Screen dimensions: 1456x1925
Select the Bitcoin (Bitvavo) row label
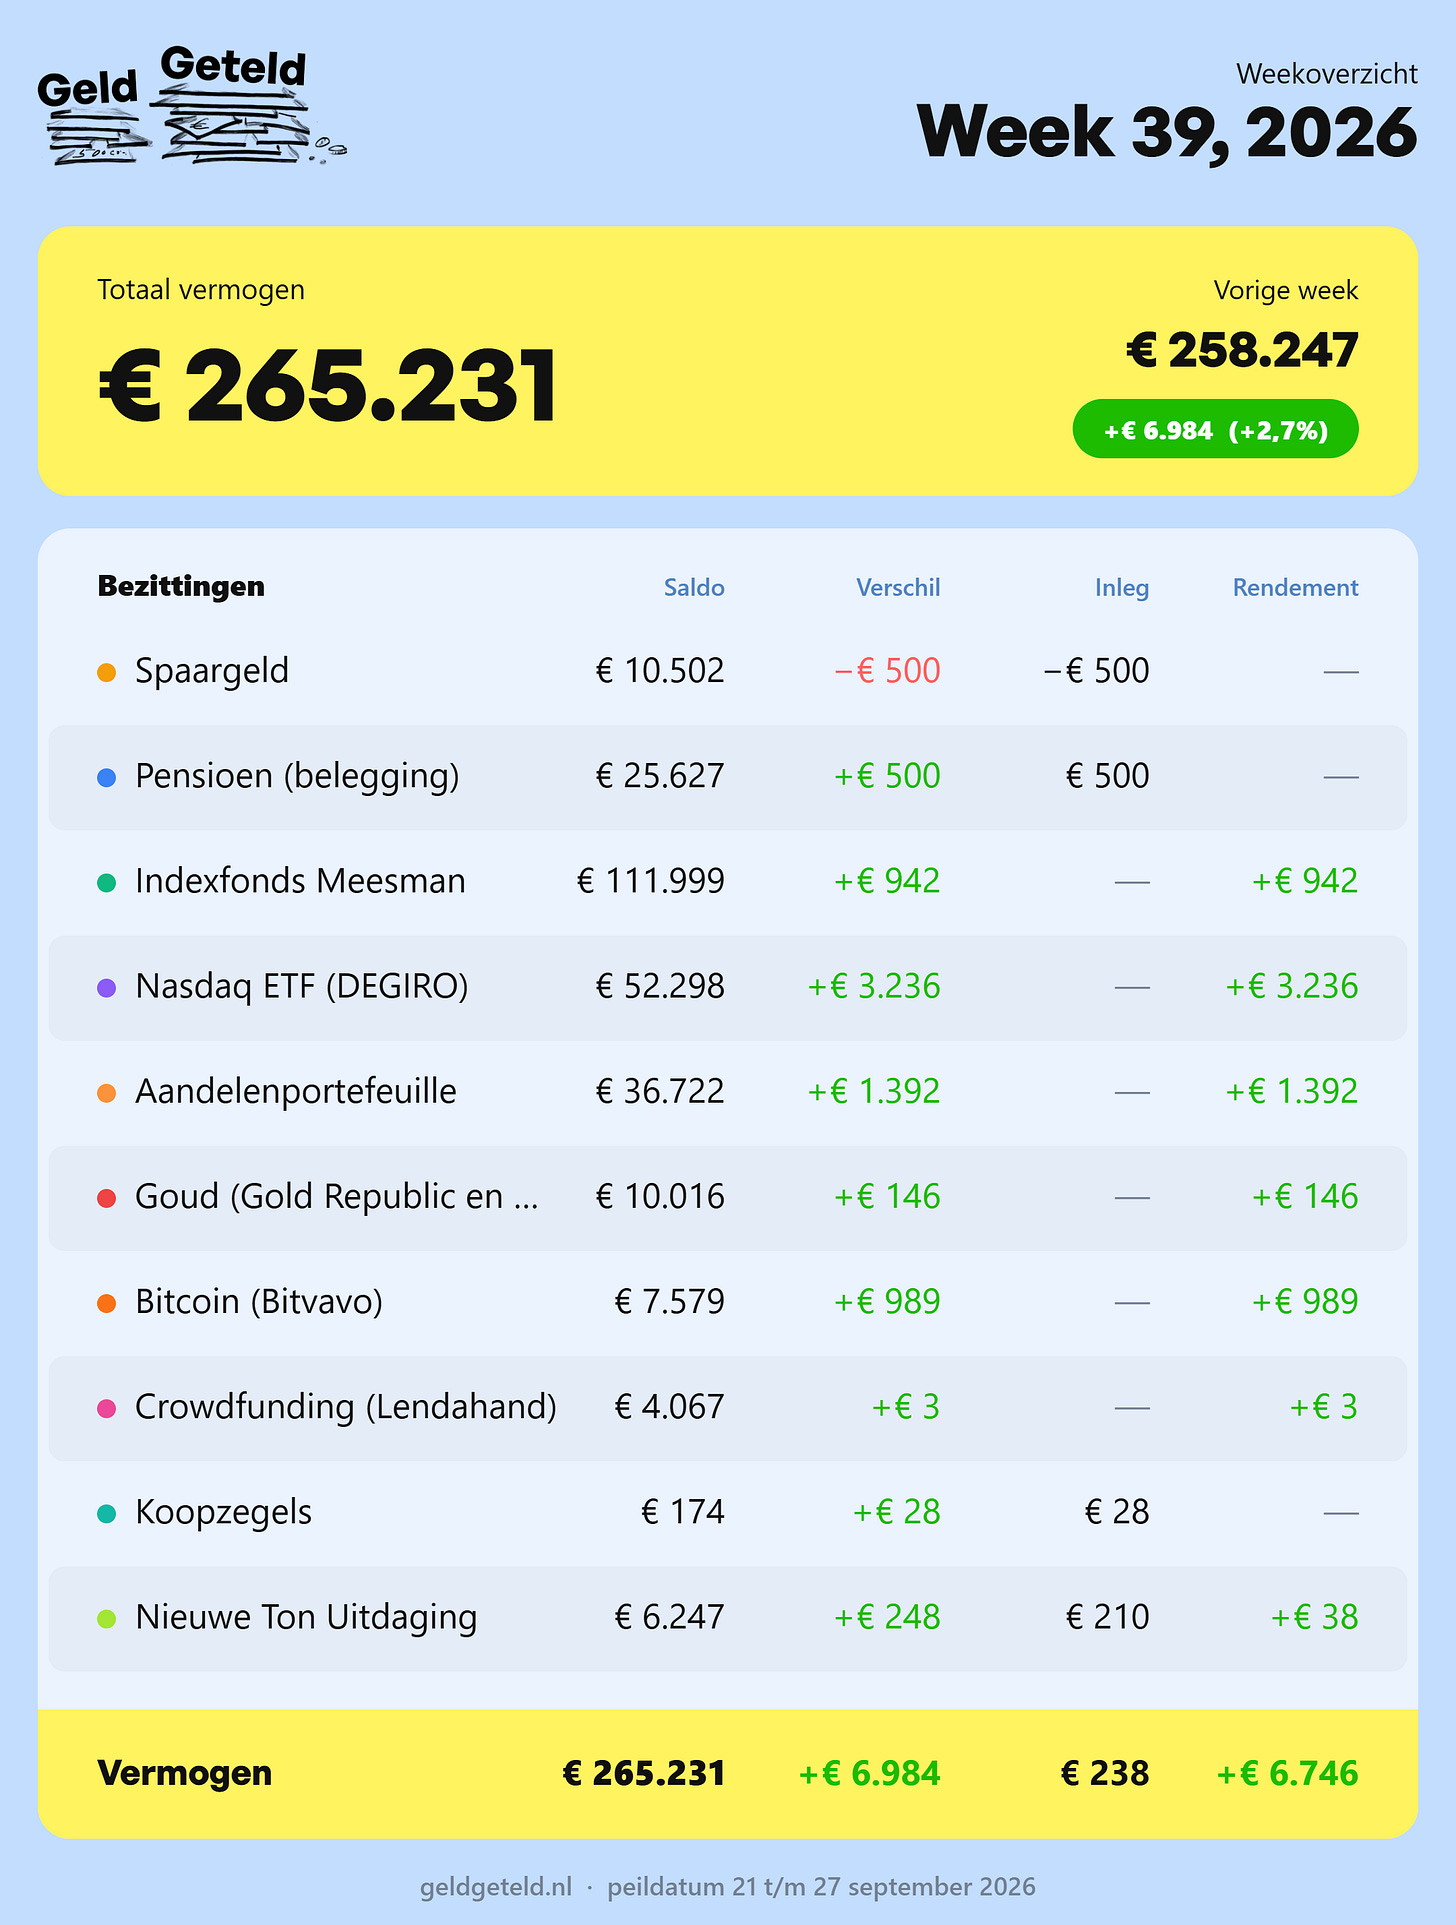pyautogui.click(x=259, y=1302)
